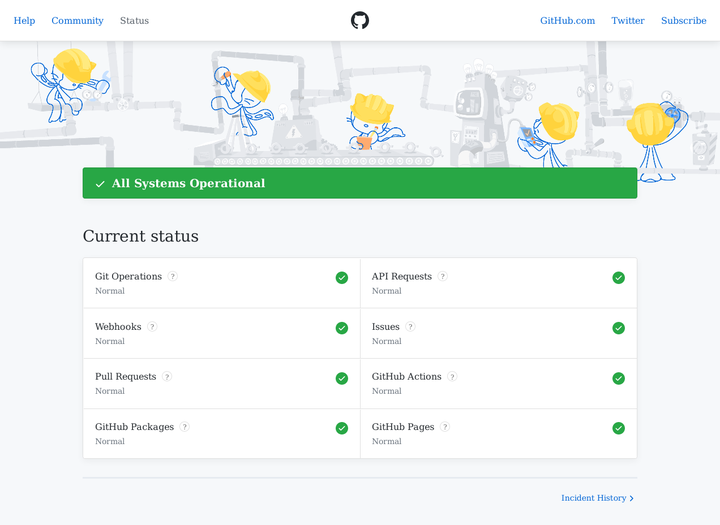The height and width of the screenshot is (525, 720).
Task: Subscribe to status updates
Action: coord(683,21)
